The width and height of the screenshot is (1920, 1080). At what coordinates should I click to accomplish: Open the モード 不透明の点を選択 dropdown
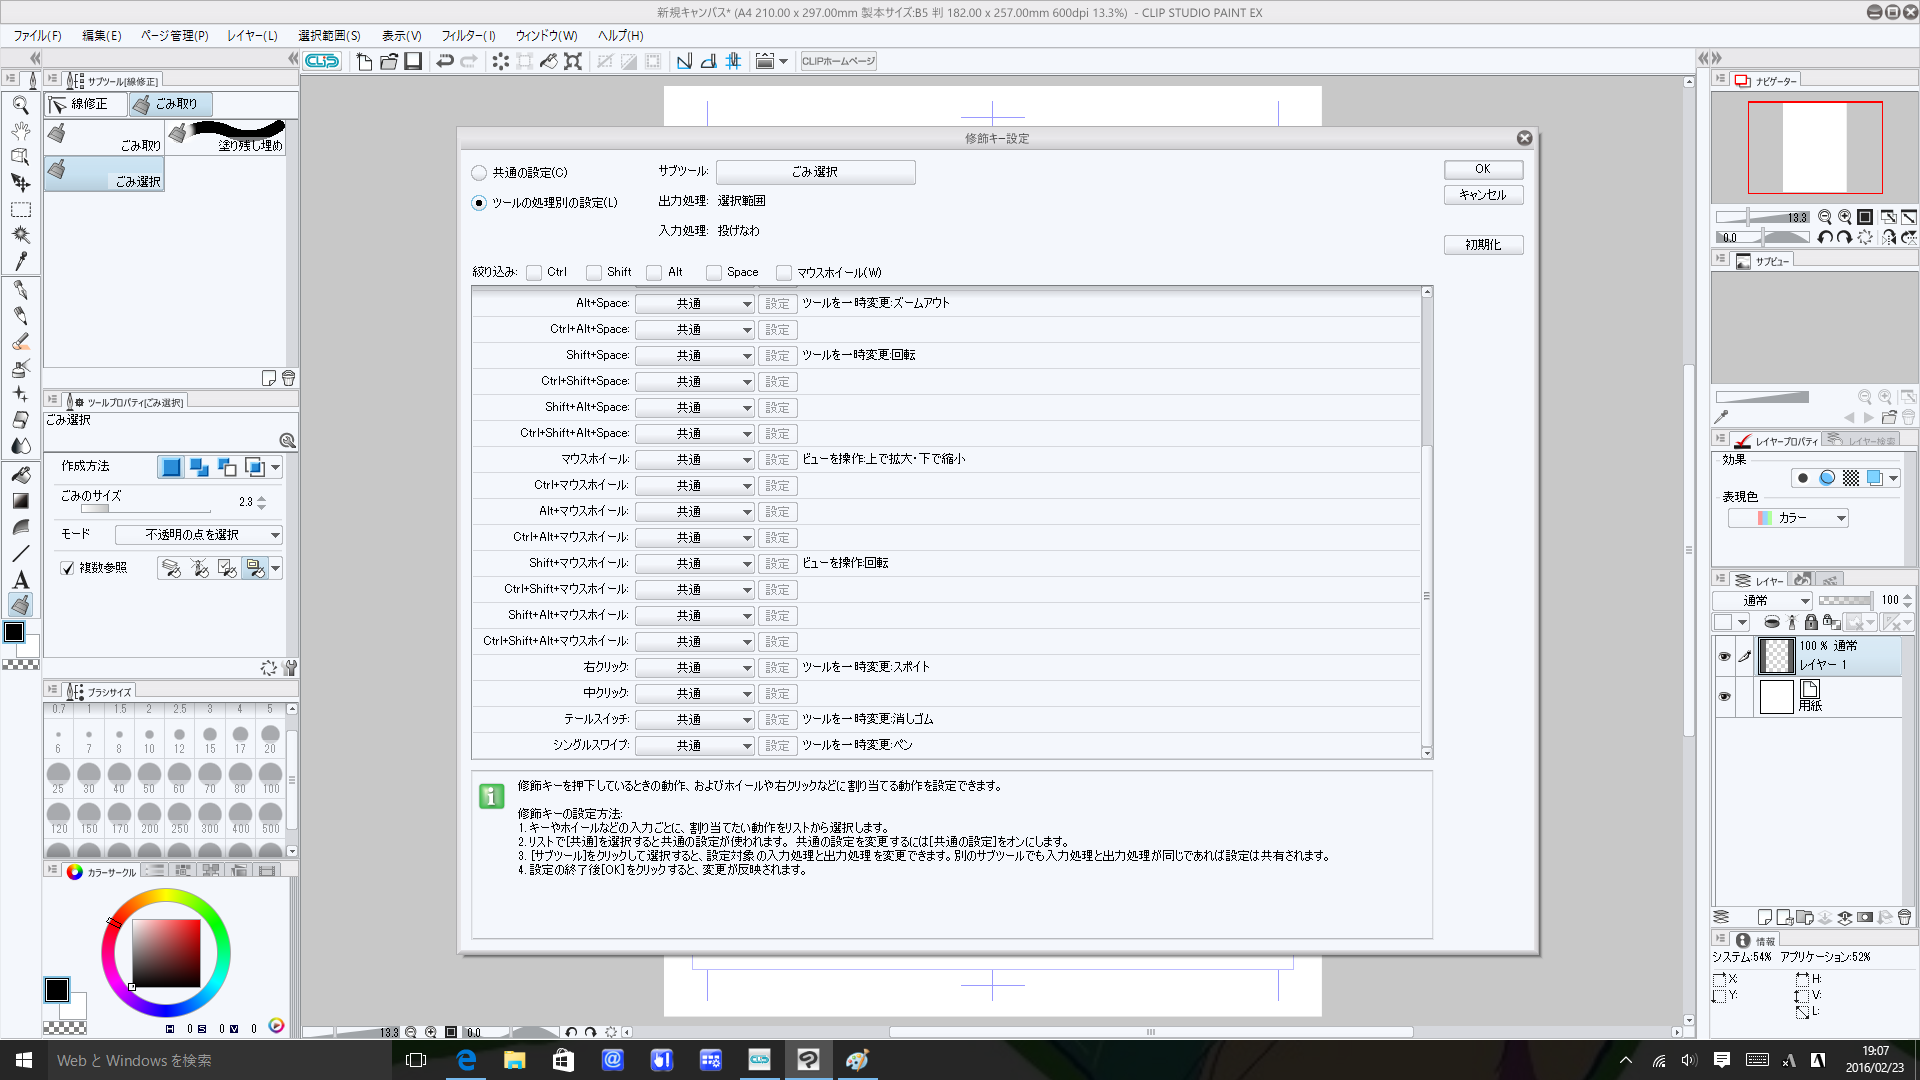pos(198,535)
